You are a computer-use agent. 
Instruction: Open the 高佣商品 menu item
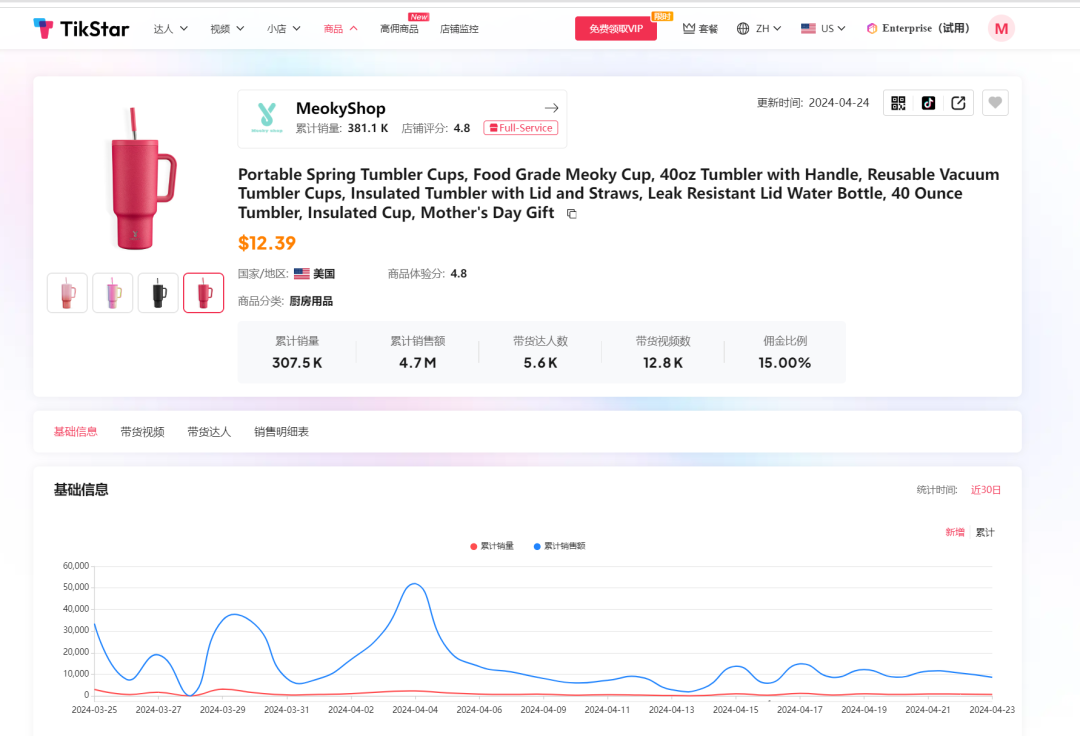(399, 28)
